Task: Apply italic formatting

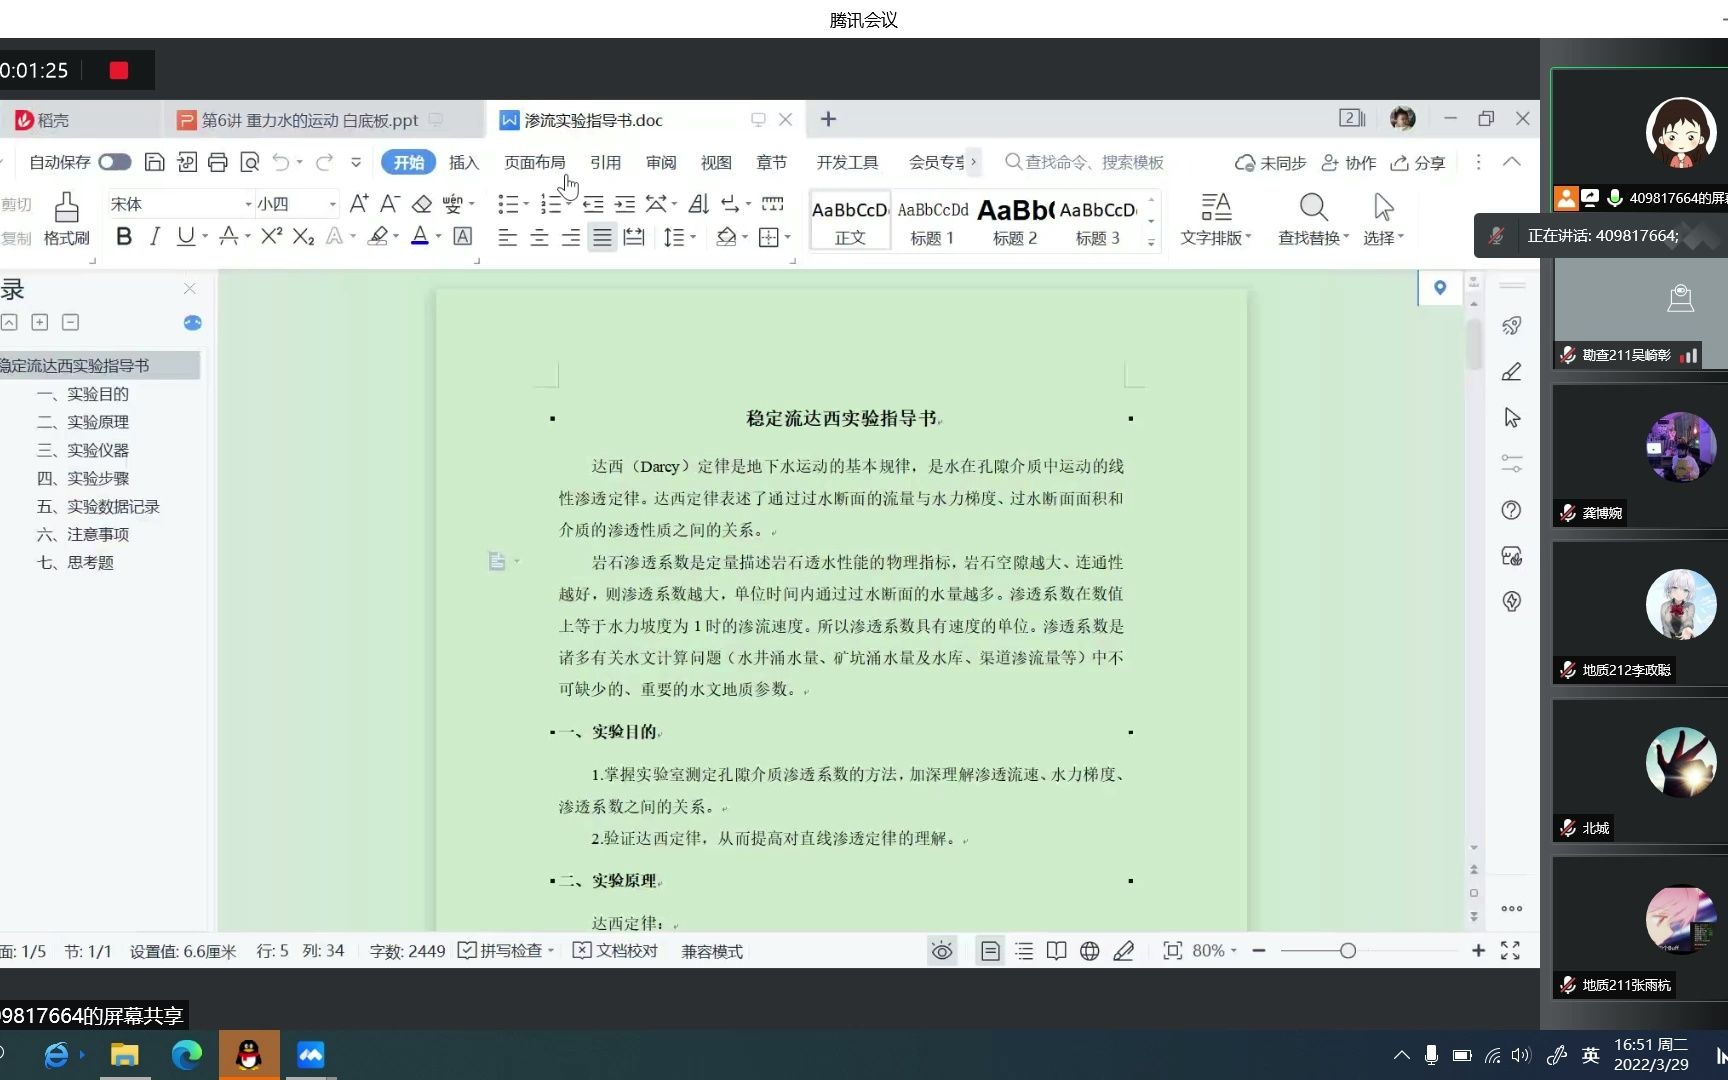Action: [x=155, y=237]
